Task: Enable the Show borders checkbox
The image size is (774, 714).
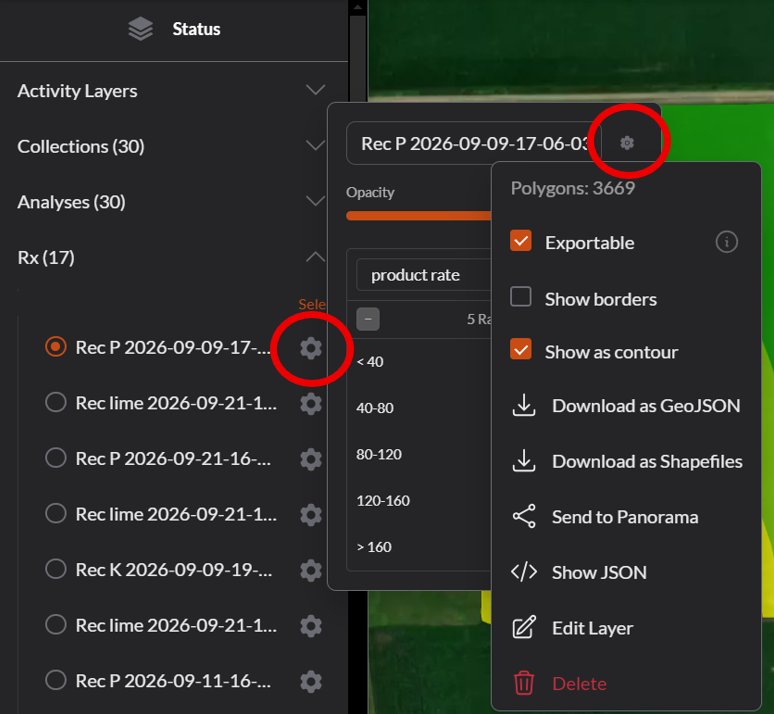Action: 521,297
